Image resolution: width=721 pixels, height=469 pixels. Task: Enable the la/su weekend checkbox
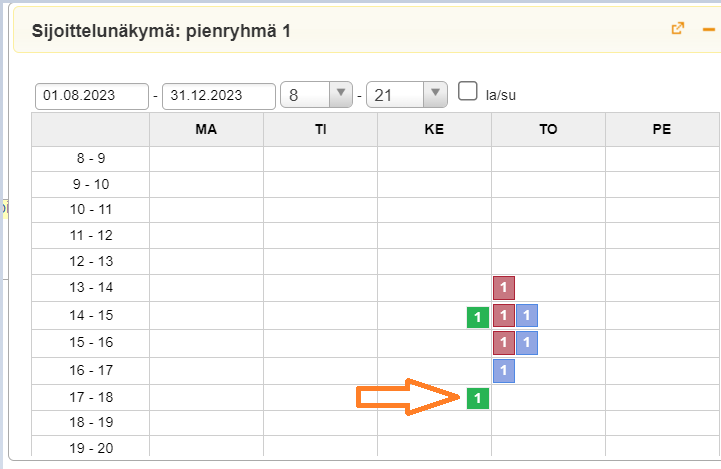point(467,91)
